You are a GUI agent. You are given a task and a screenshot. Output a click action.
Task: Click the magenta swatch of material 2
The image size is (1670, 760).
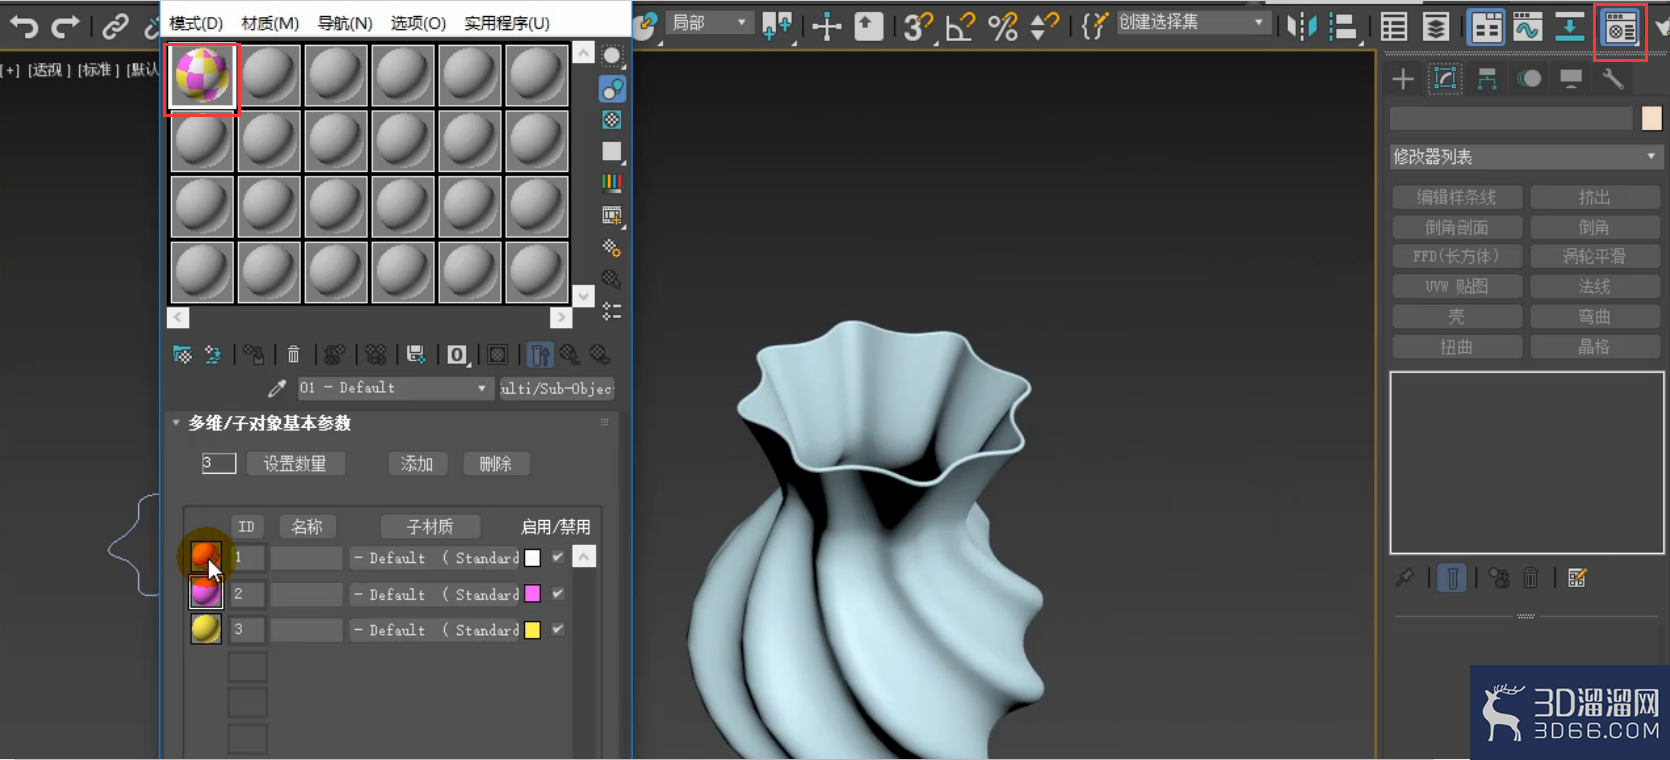(x=532, y=594)
